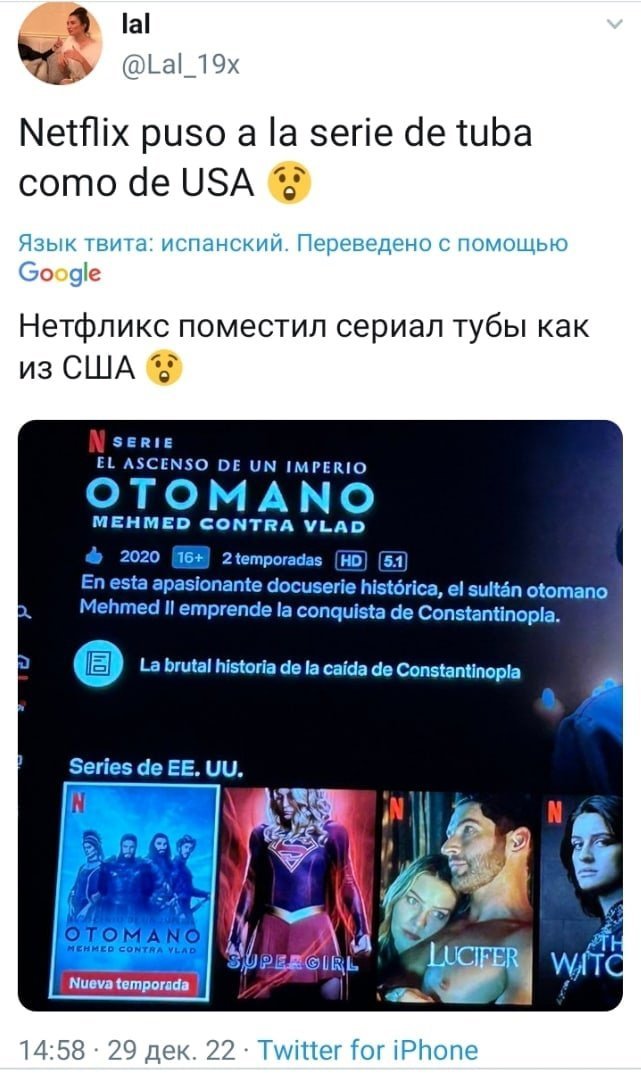
Task: Open the Supergirl poster thumbnail
Action: (x=298, y=892)
